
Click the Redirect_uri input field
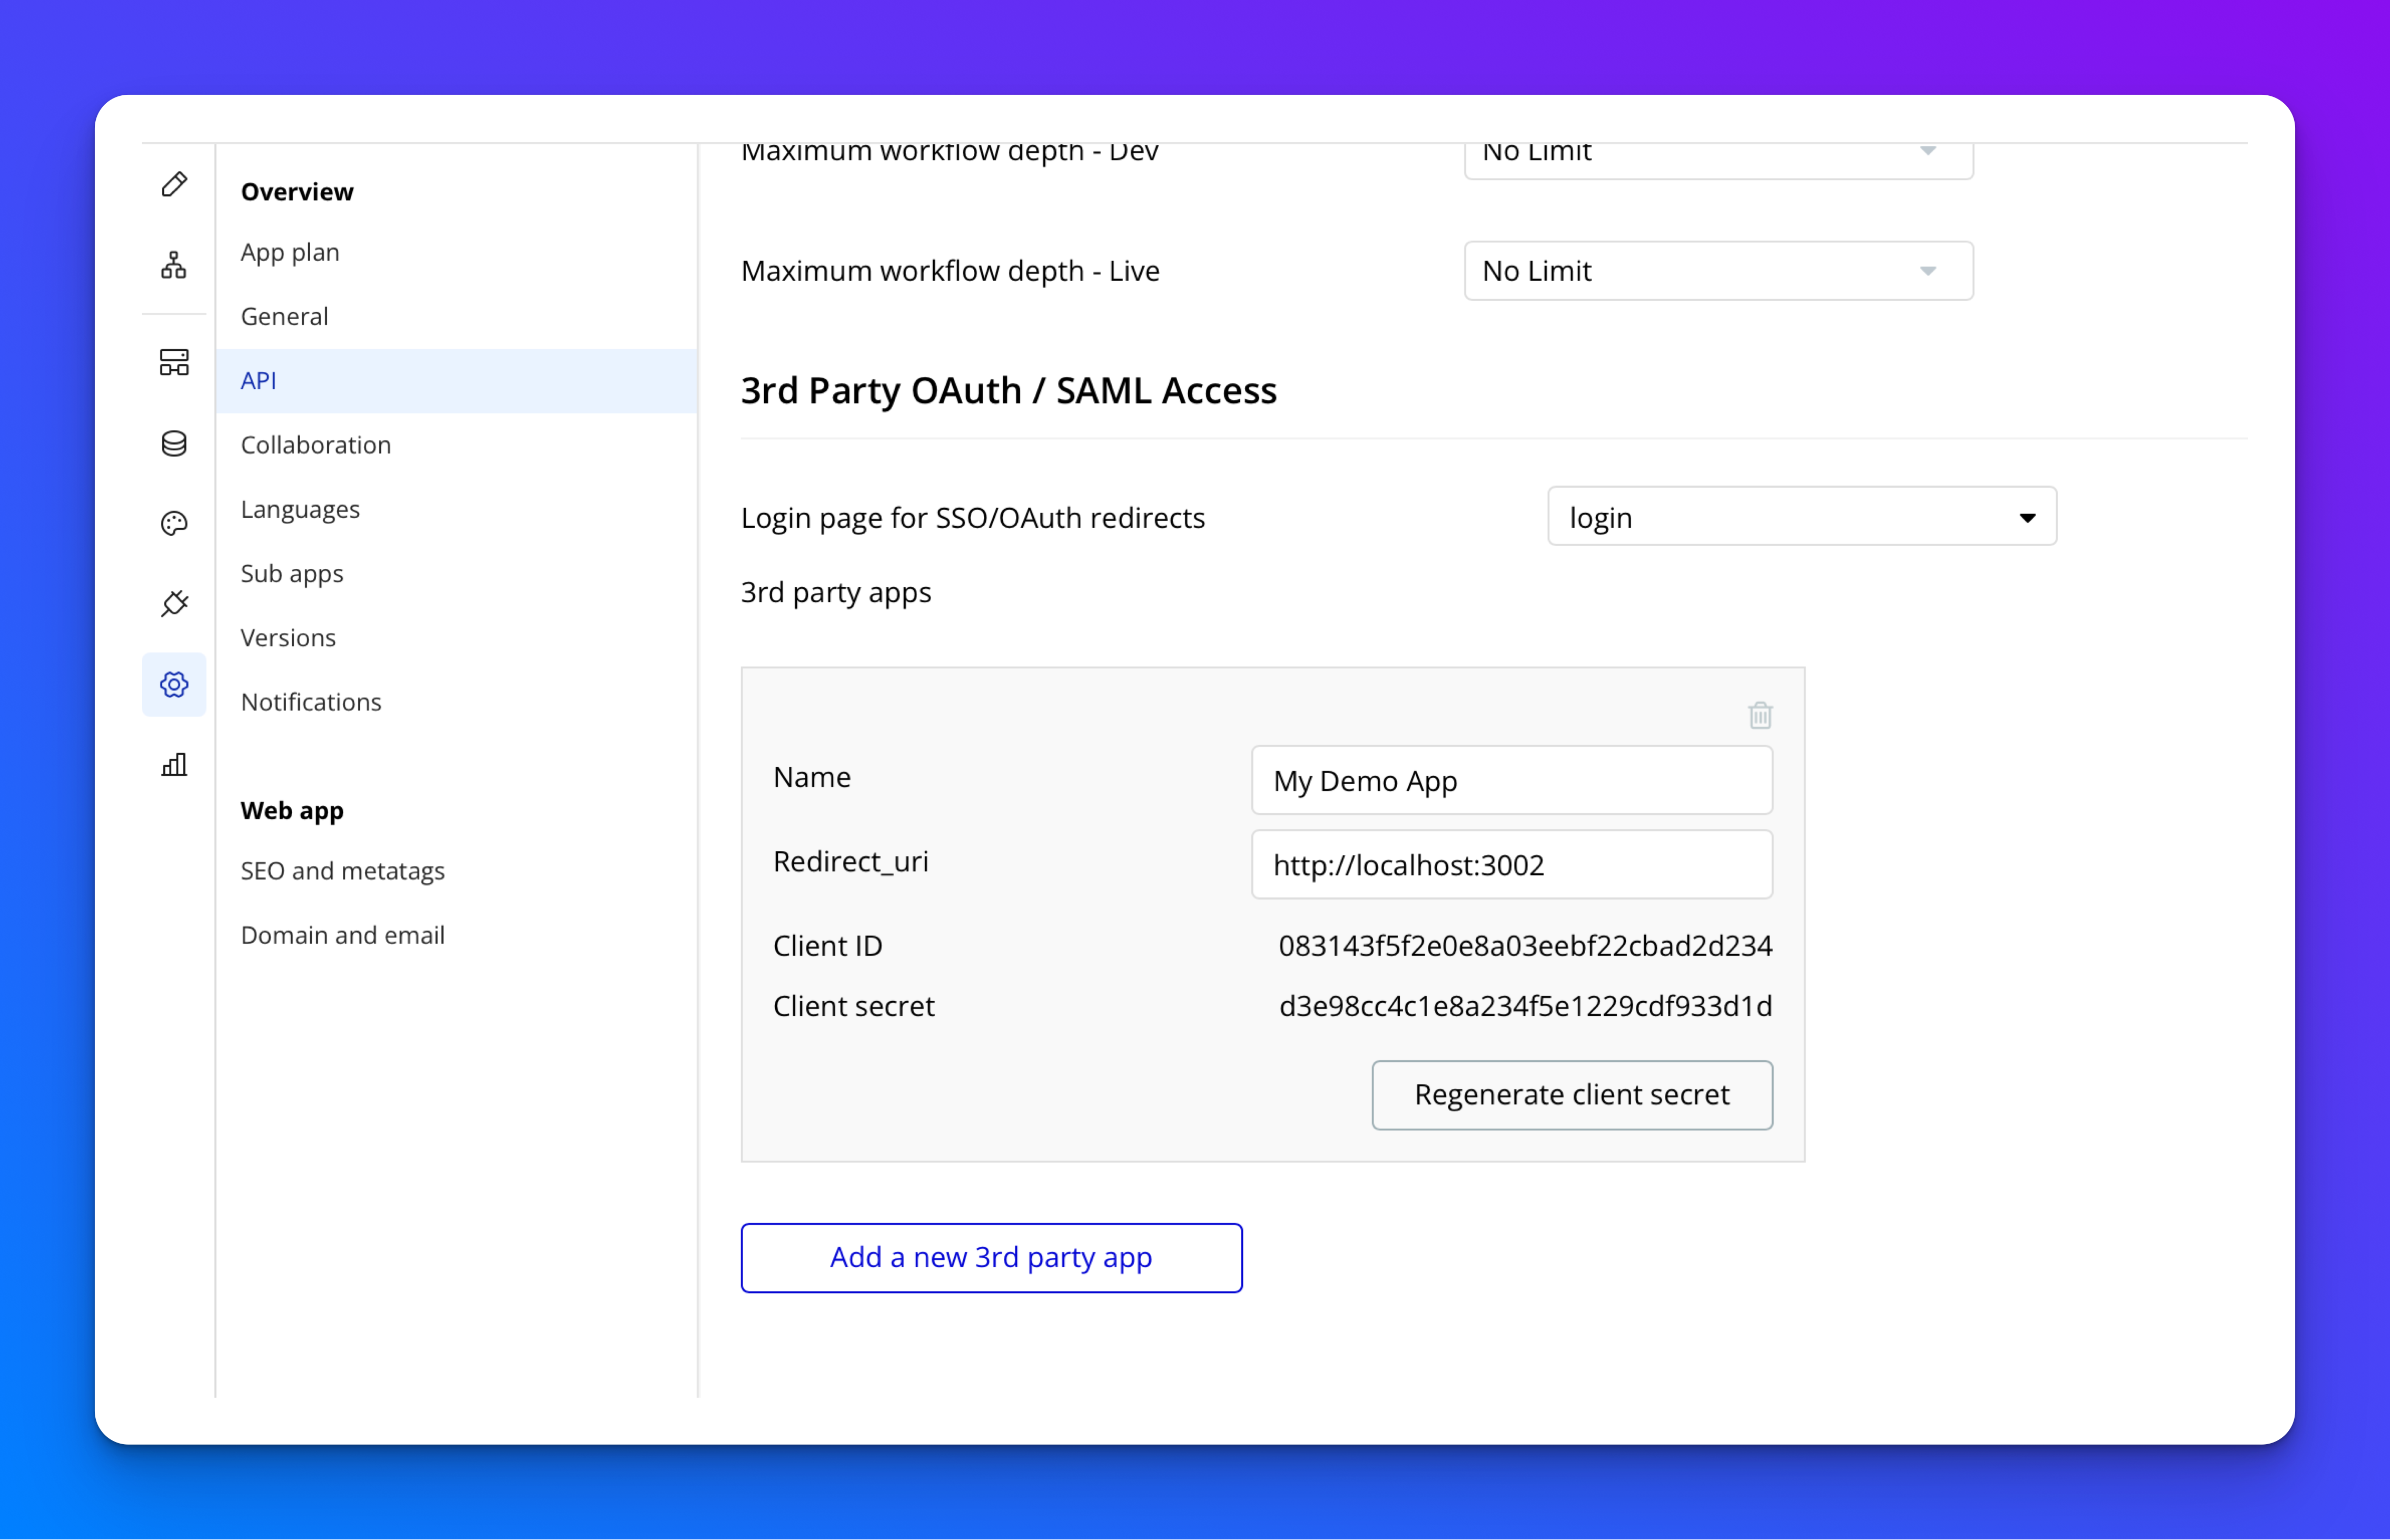point(1511,865)
